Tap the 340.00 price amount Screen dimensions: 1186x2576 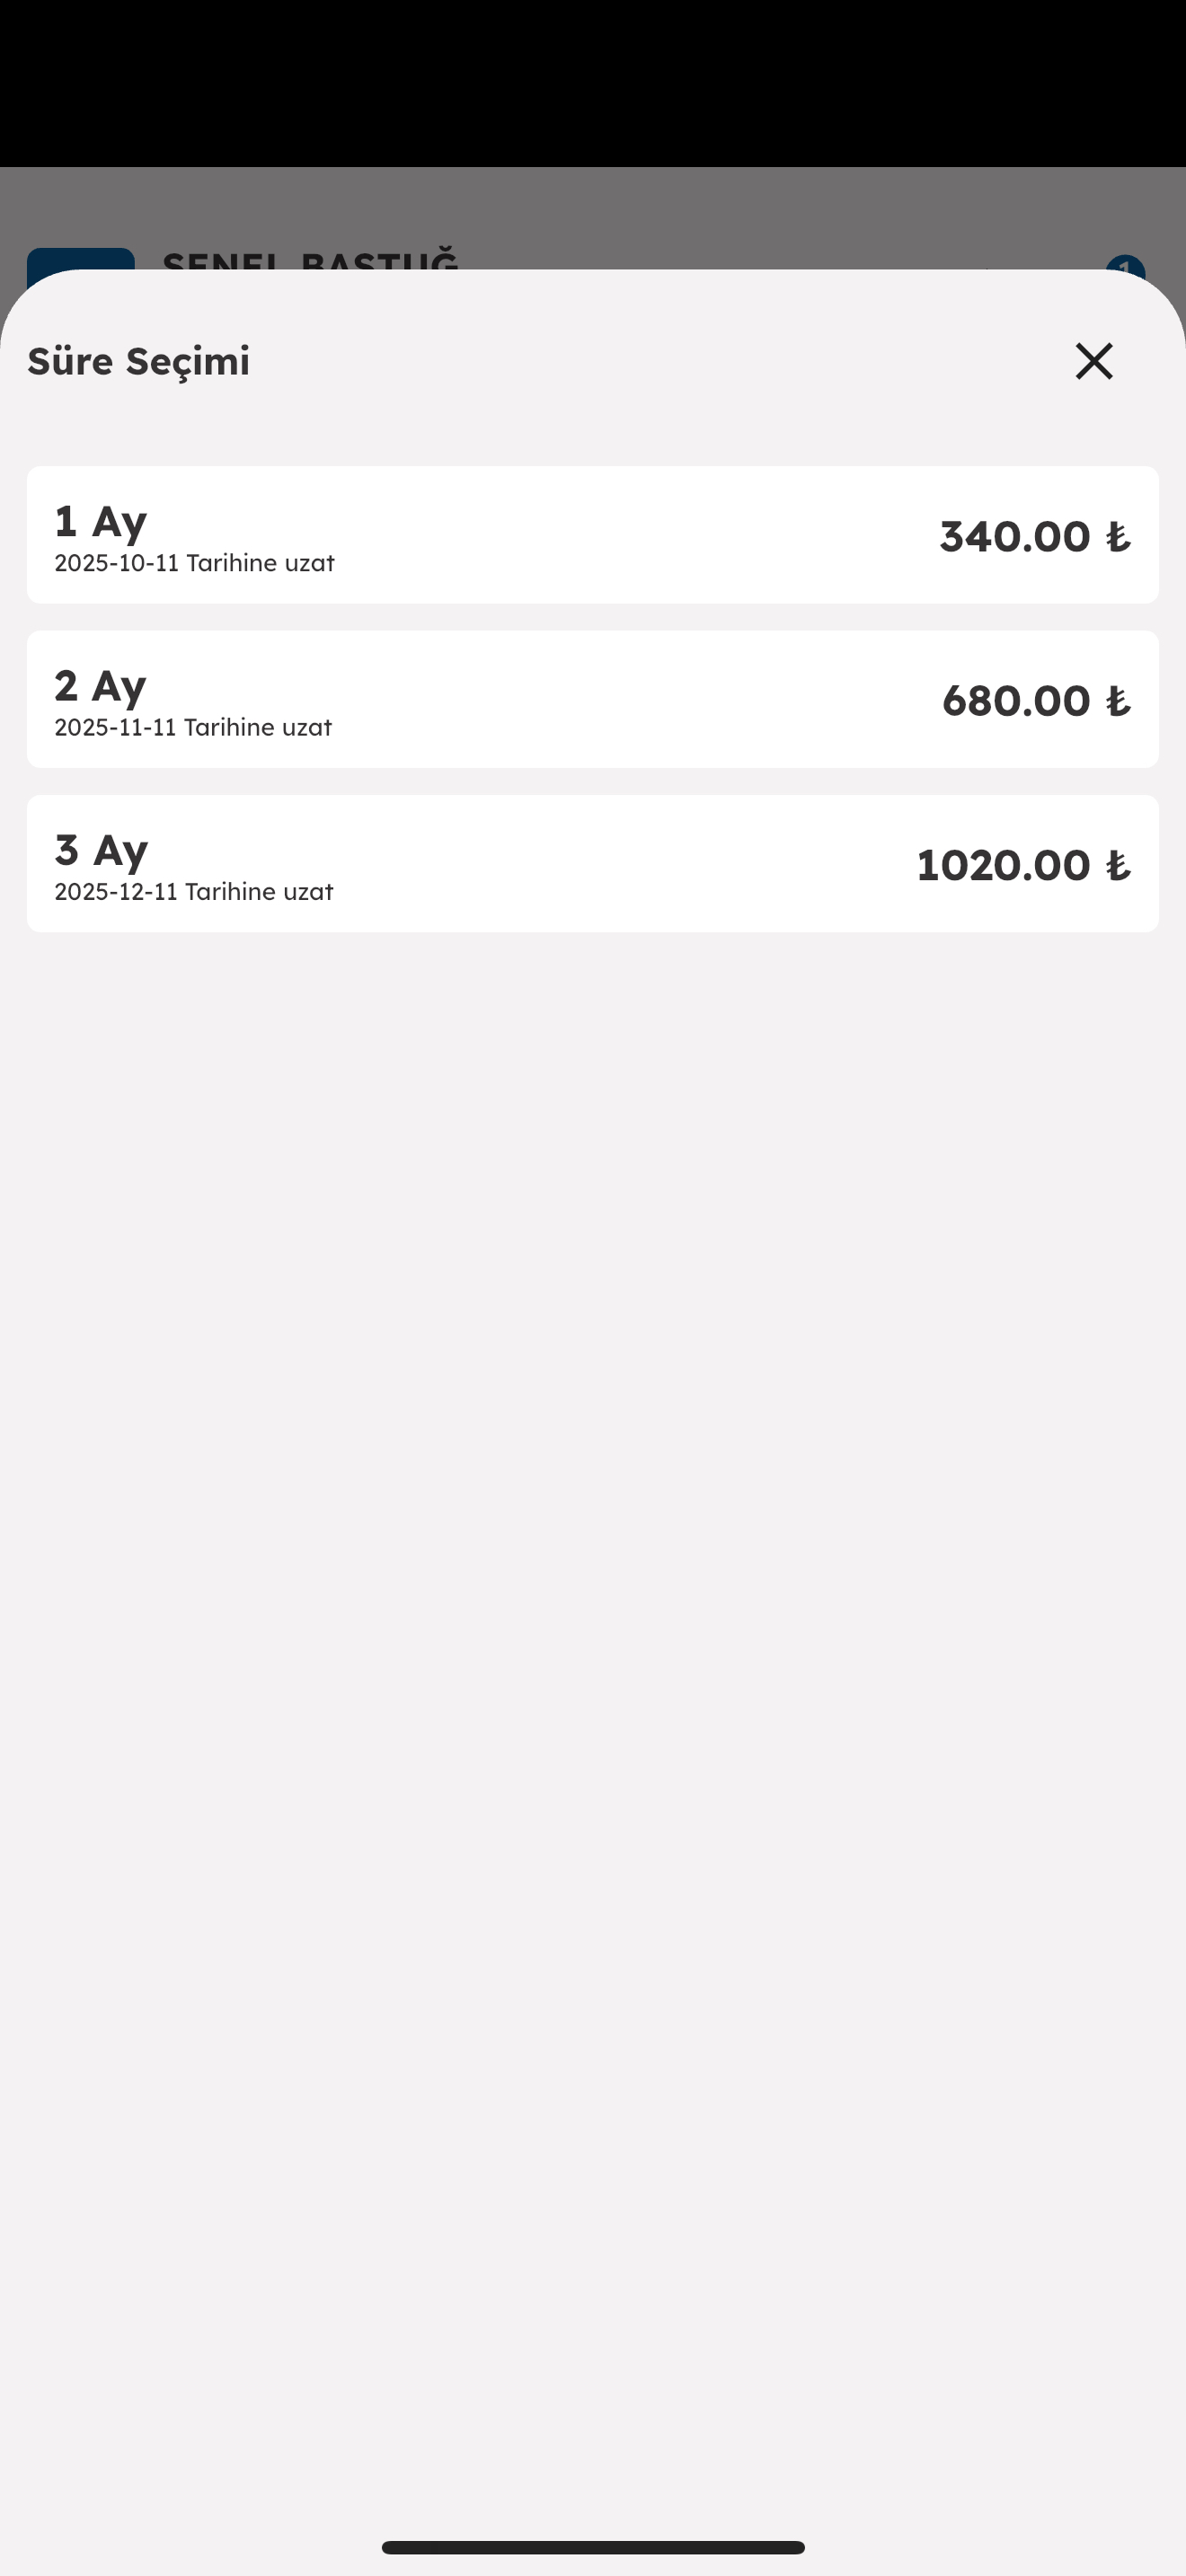[x=1014, y=536]
